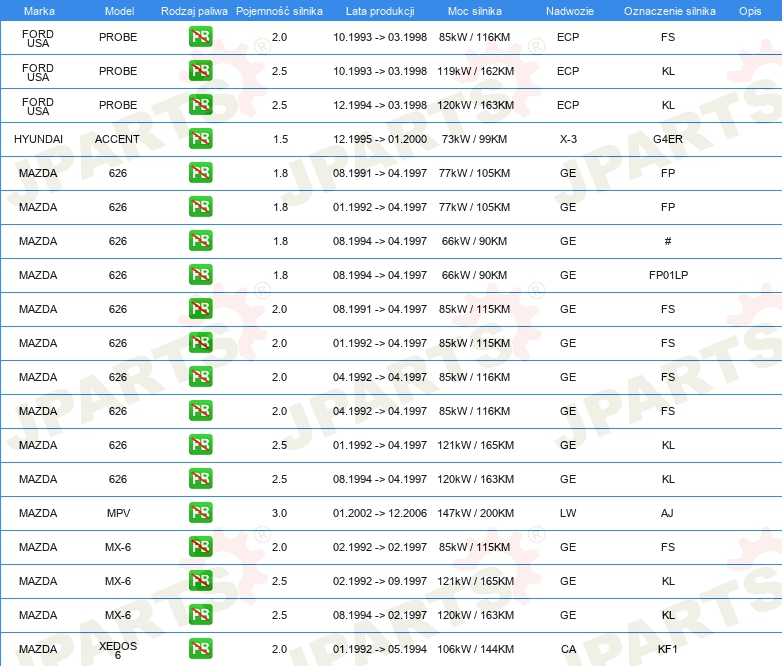Screen dimensions: 782x666
Task: Click the Marka column header
Action: click(x=39, y=11)
